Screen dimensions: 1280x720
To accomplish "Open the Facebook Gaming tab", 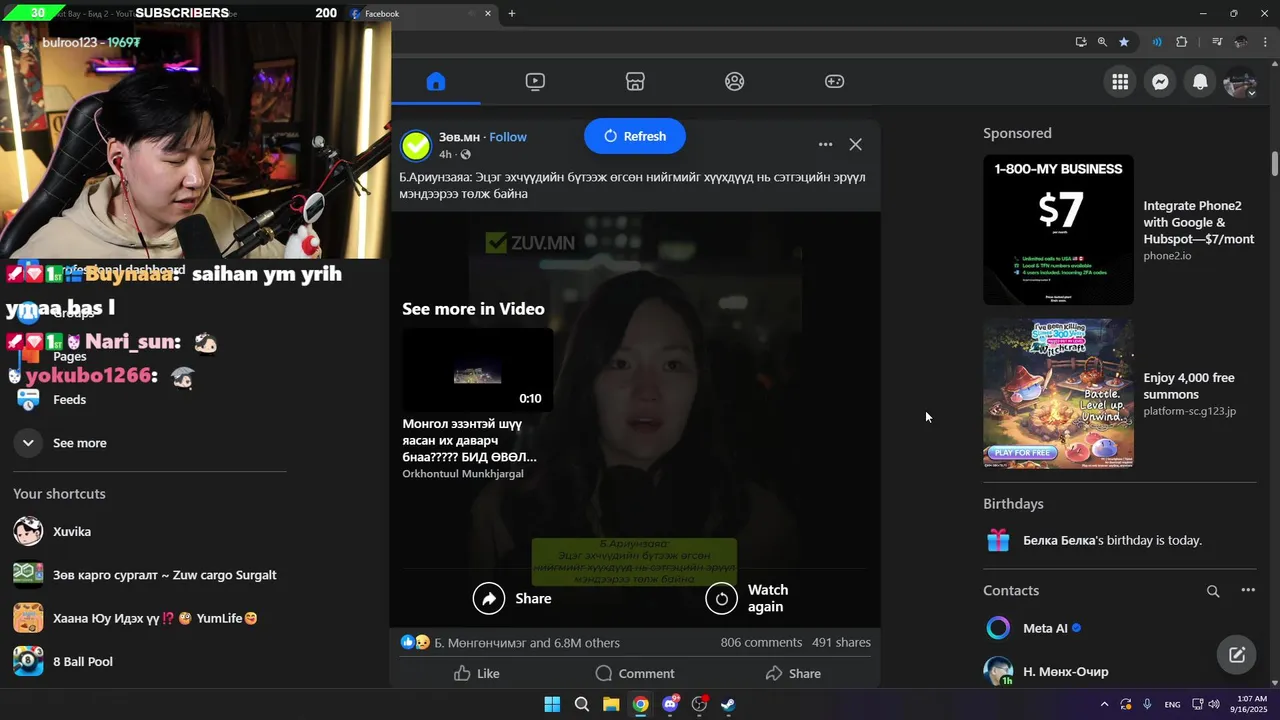I will [834, 82].
